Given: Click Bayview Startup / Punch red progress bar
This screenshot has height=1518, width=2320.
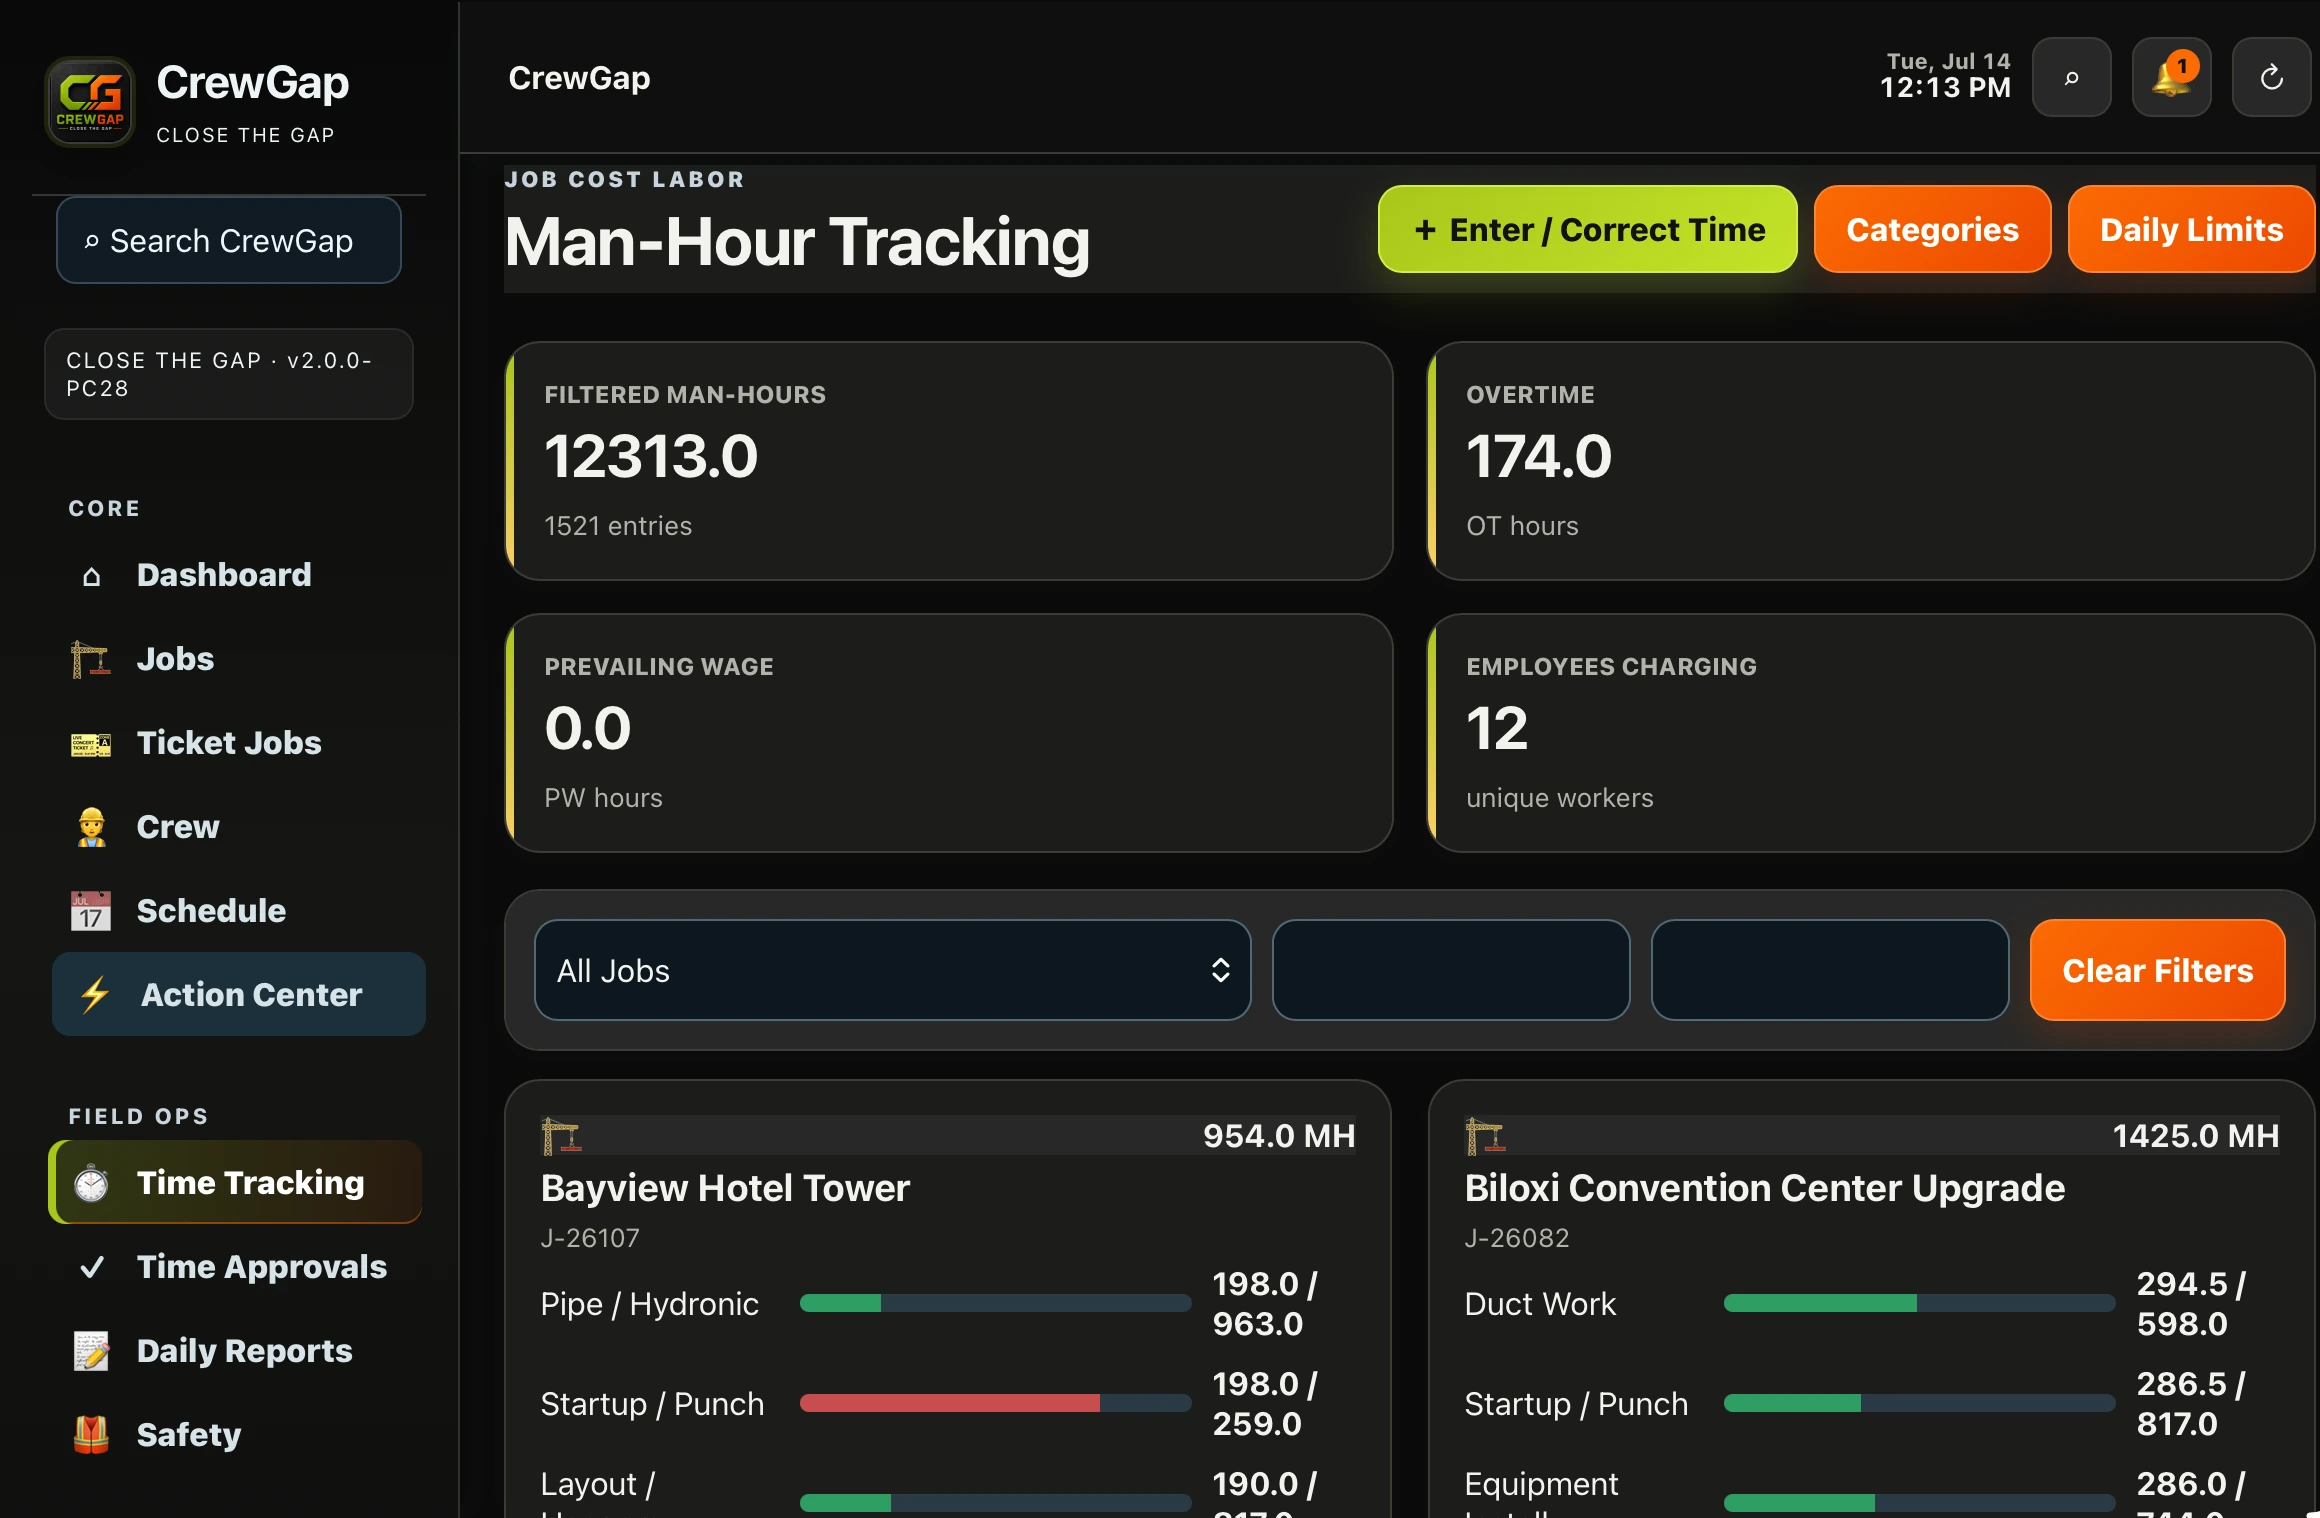Looking at the screenshot, I should pos(995,1404).
